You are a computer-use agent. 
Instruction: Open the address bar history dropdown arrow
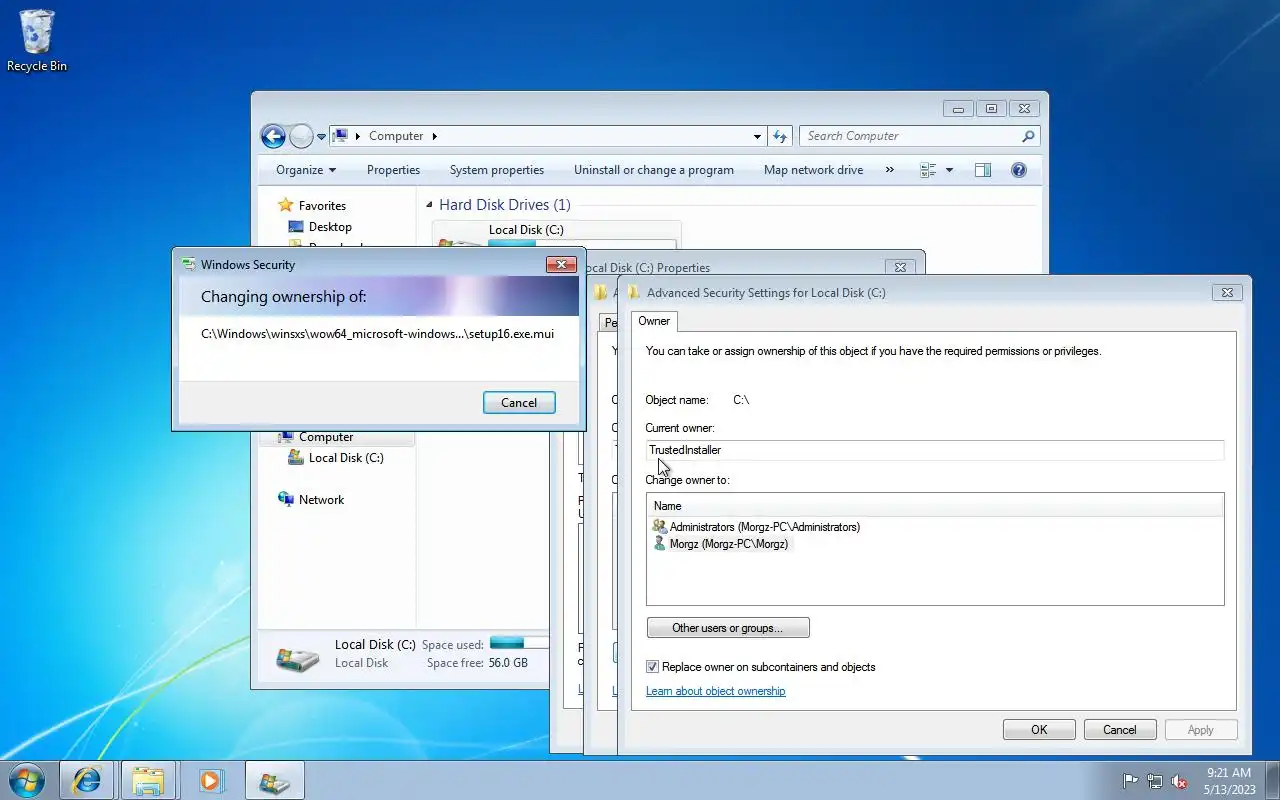(757, 136)
